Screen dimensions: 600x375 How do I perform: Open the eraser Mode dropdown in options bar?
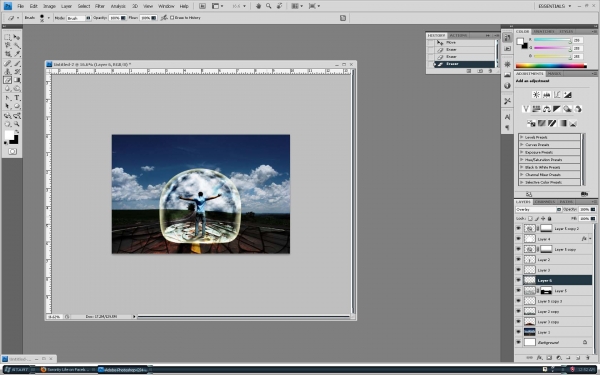pos(79,18)
